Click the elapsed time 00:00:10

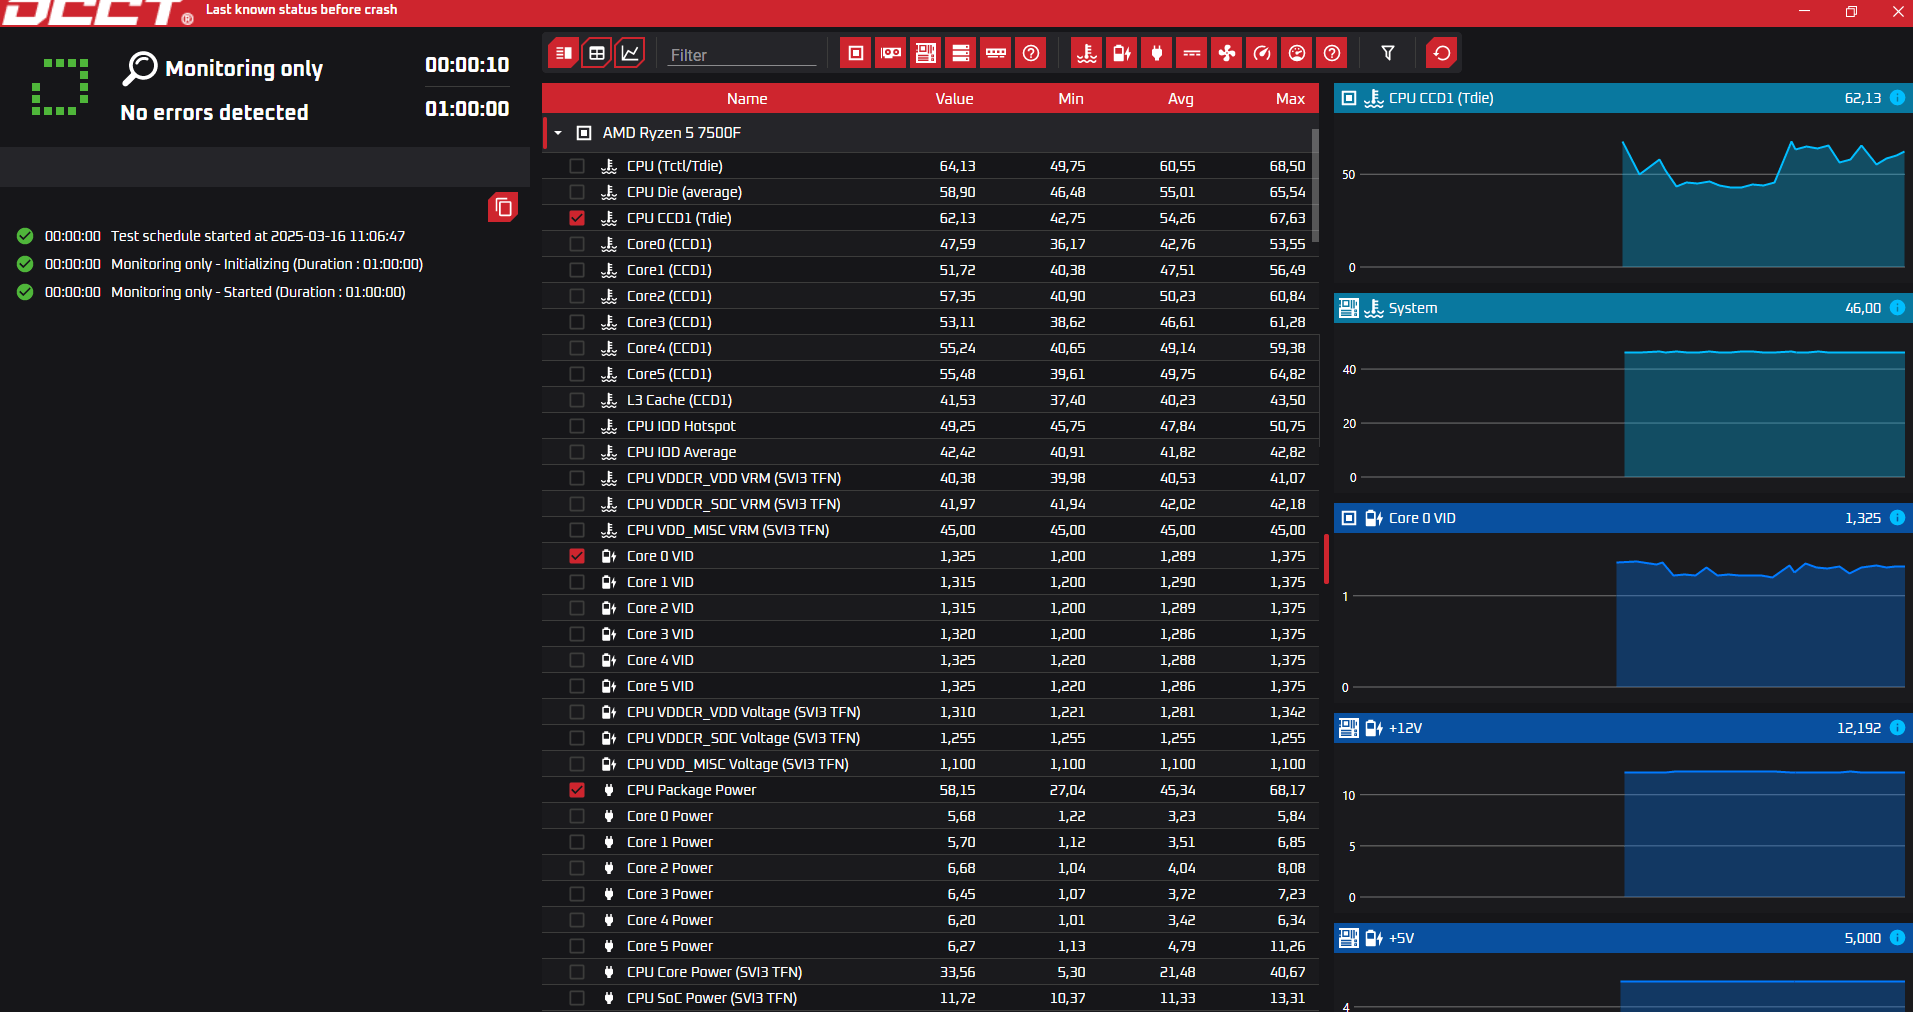467,65
